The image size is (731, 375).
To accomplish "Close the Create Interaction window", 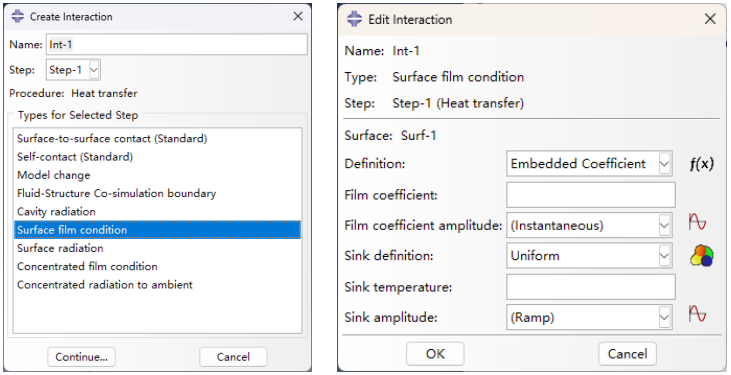I will point(298,16).
